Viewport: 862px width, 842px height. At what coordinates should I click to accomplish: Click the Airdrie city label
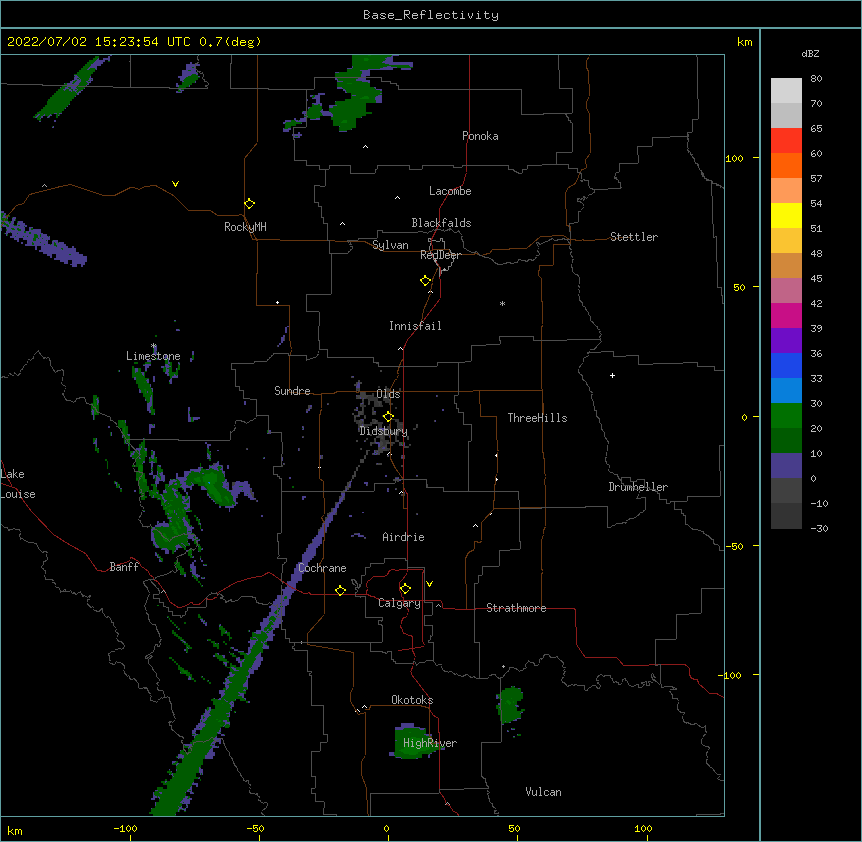pos(404,537)
